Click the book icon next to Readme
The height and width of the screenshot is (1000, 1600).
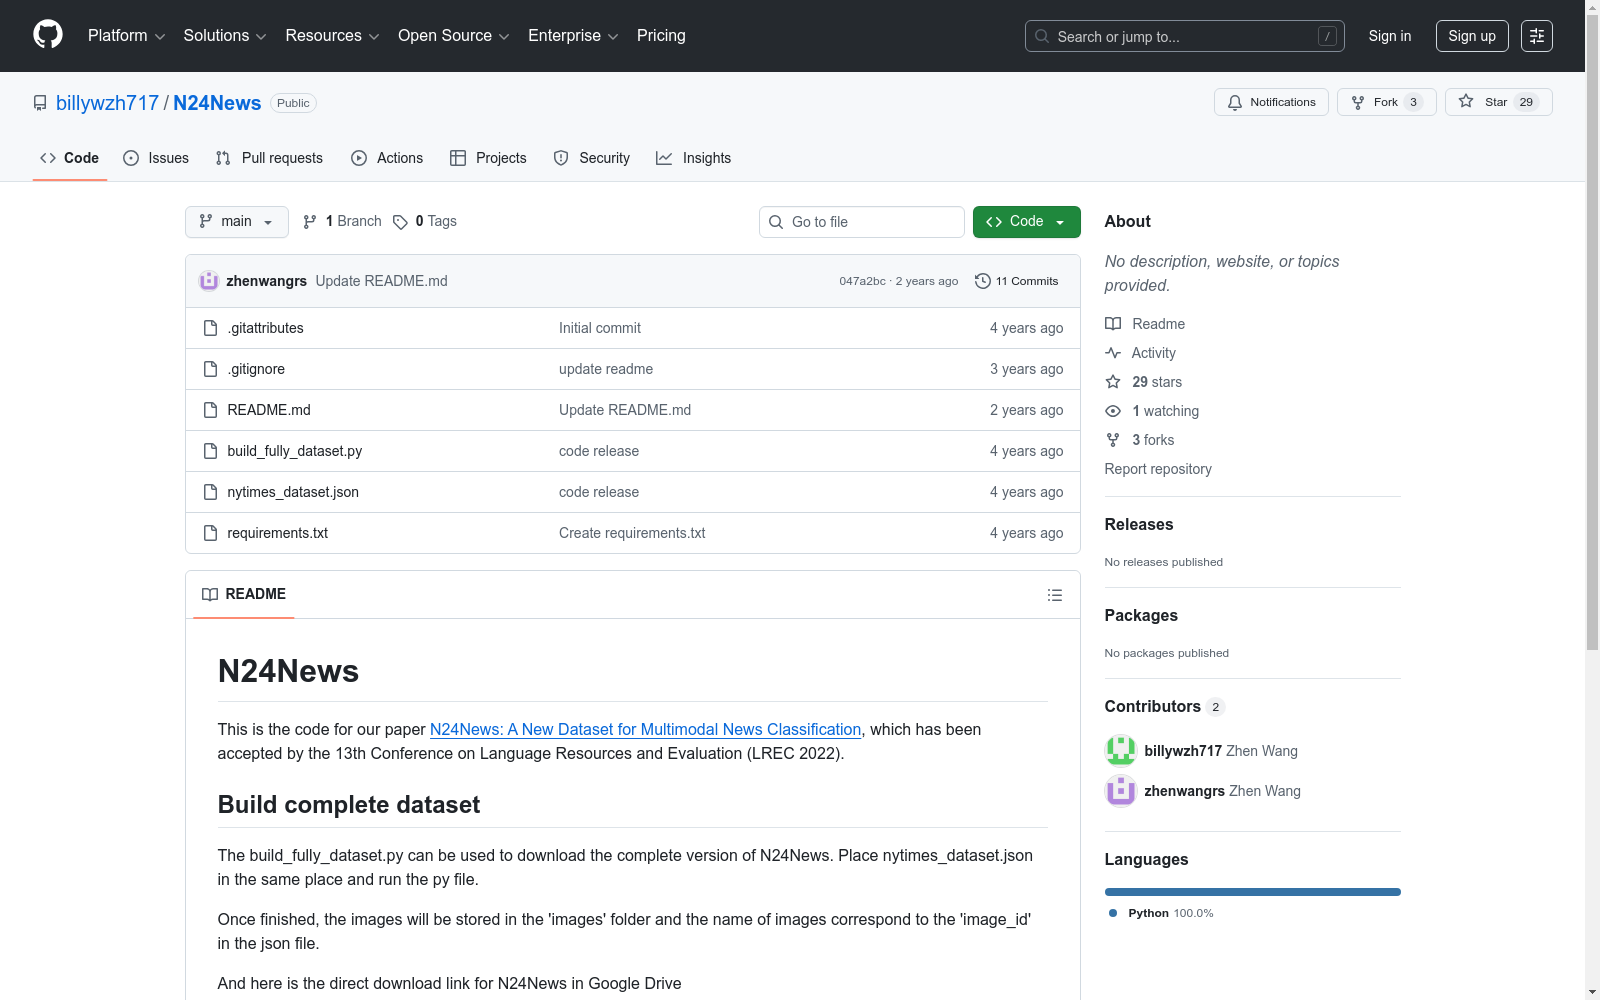pos(1113,324)
